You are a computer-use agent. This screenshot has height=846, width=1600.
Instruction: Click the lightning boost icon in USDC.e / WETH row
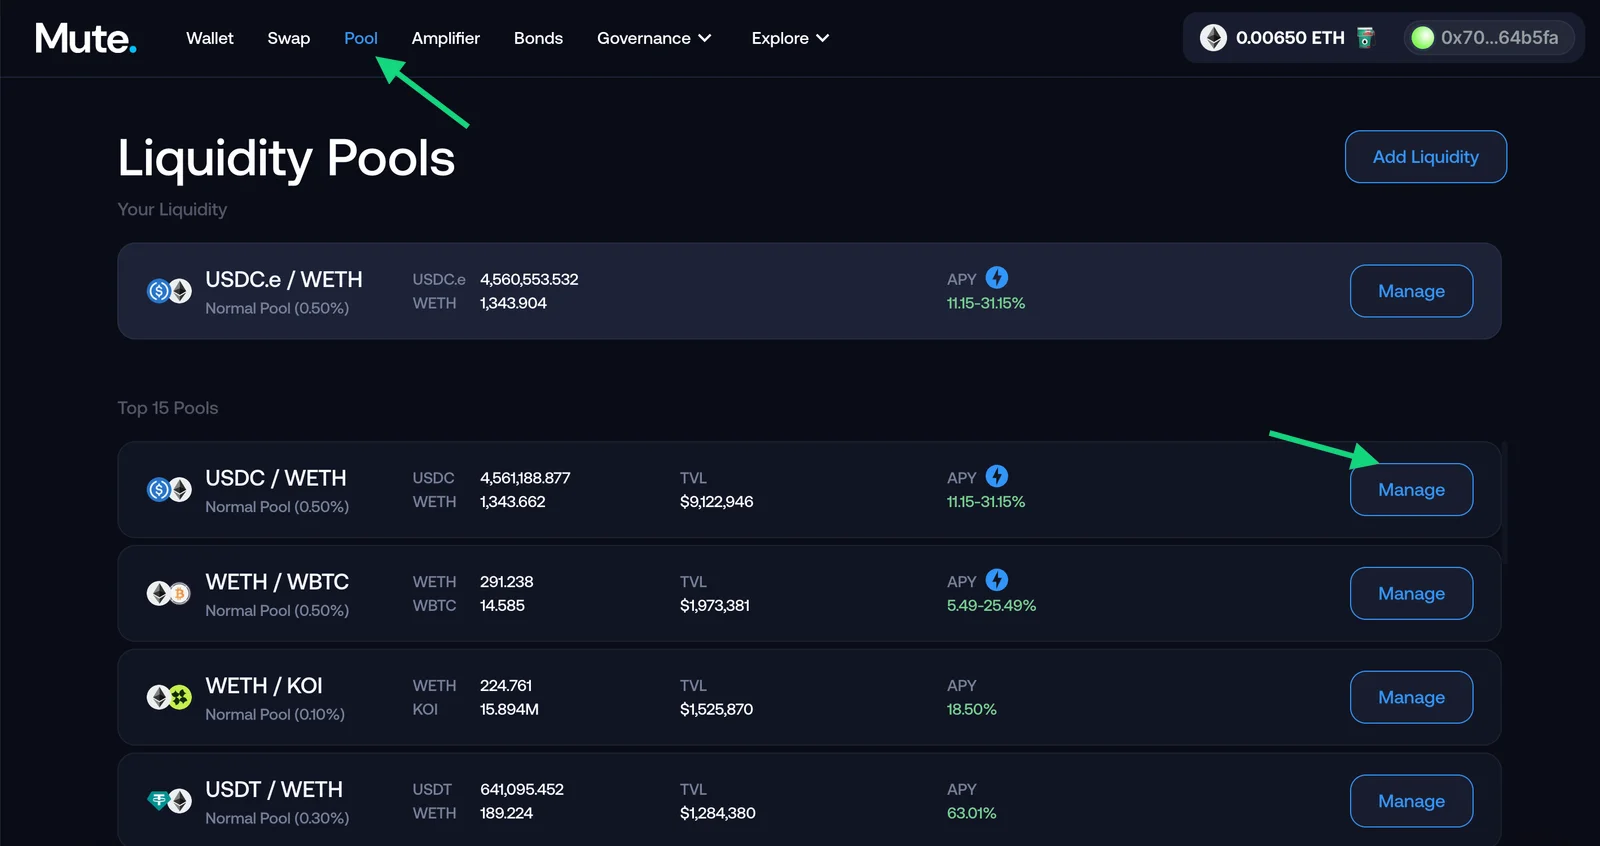click(997, 277)
